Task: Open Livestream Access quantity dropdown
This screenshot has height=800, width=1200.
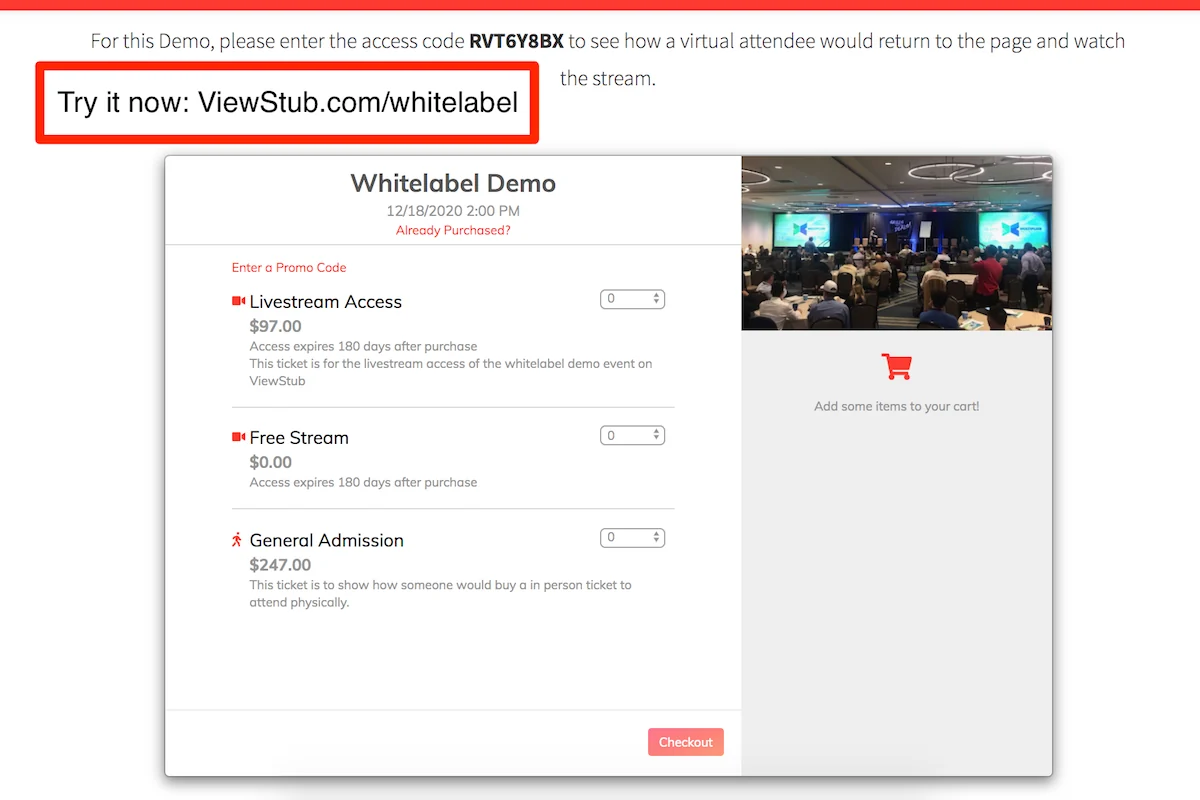Action: click(632, 299)
